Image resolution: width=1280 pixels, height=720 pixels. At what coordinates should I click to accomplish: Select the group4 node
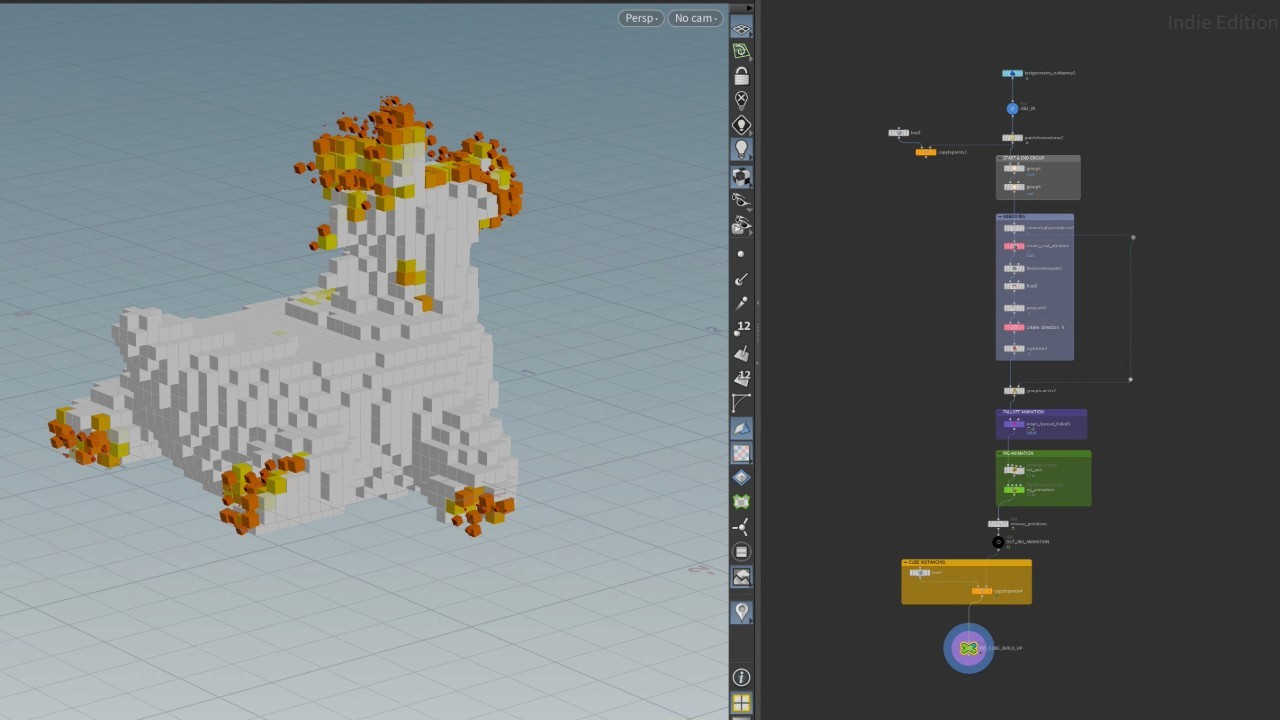pyautogui.click(x=1014, y=186)
